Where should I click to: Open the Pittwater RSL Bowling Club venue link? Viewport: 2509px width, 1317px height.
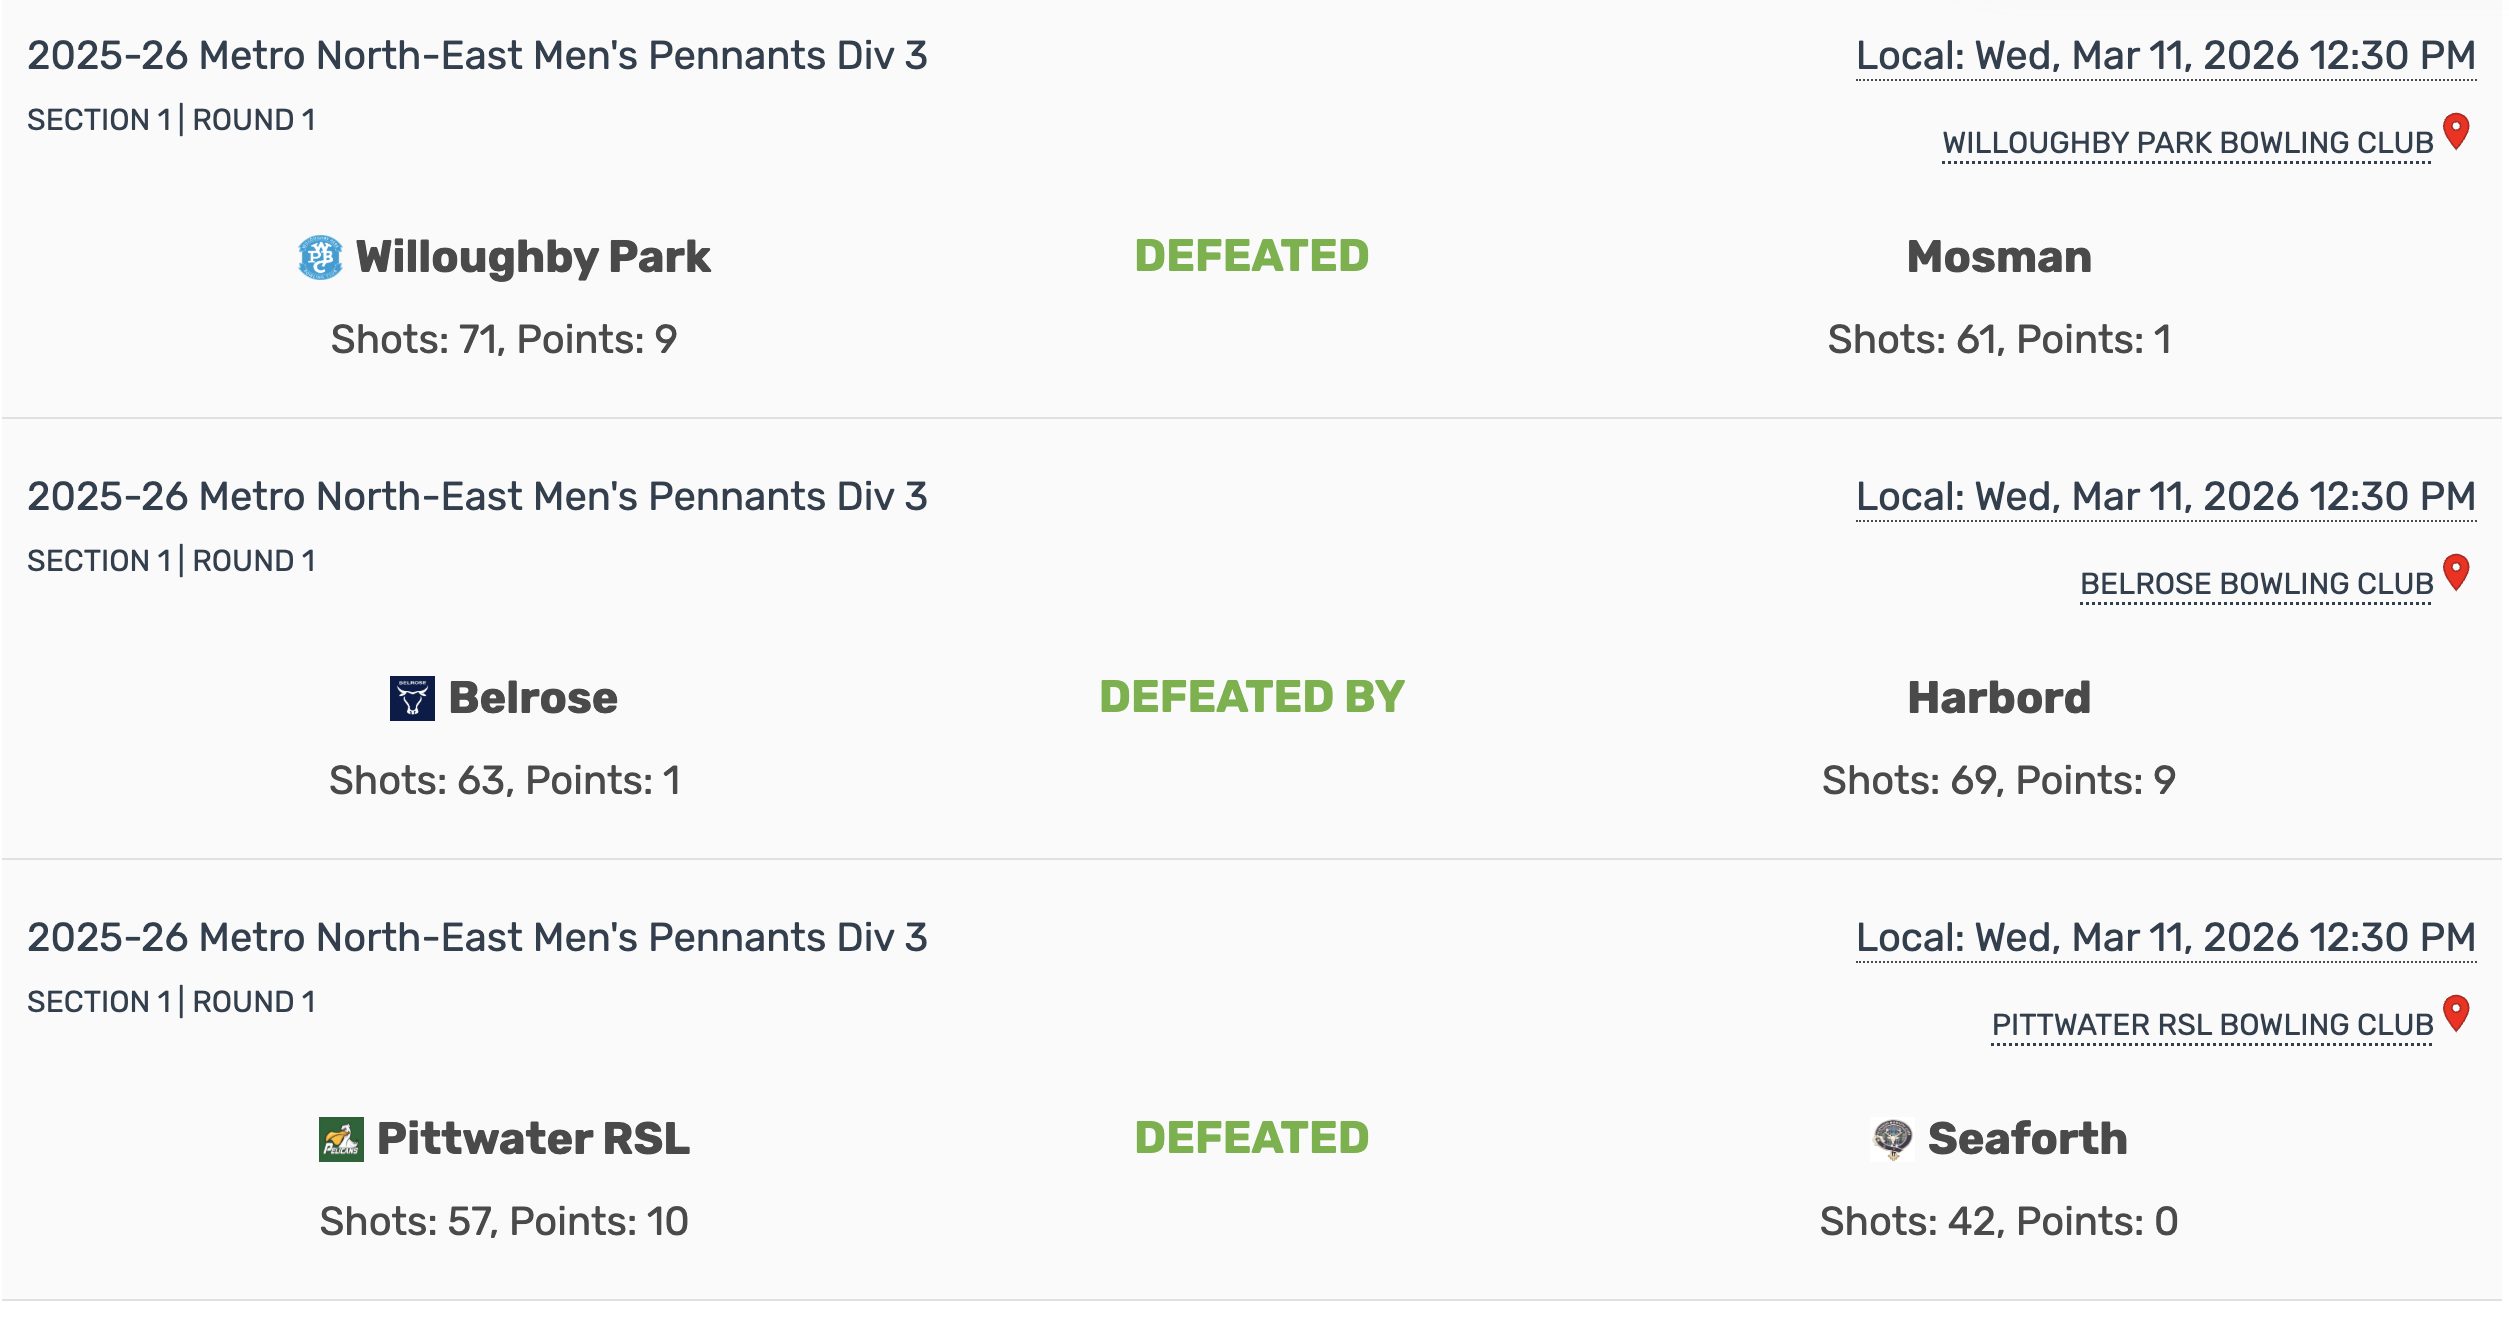pyautogui.click(x=2212, y=1026)
